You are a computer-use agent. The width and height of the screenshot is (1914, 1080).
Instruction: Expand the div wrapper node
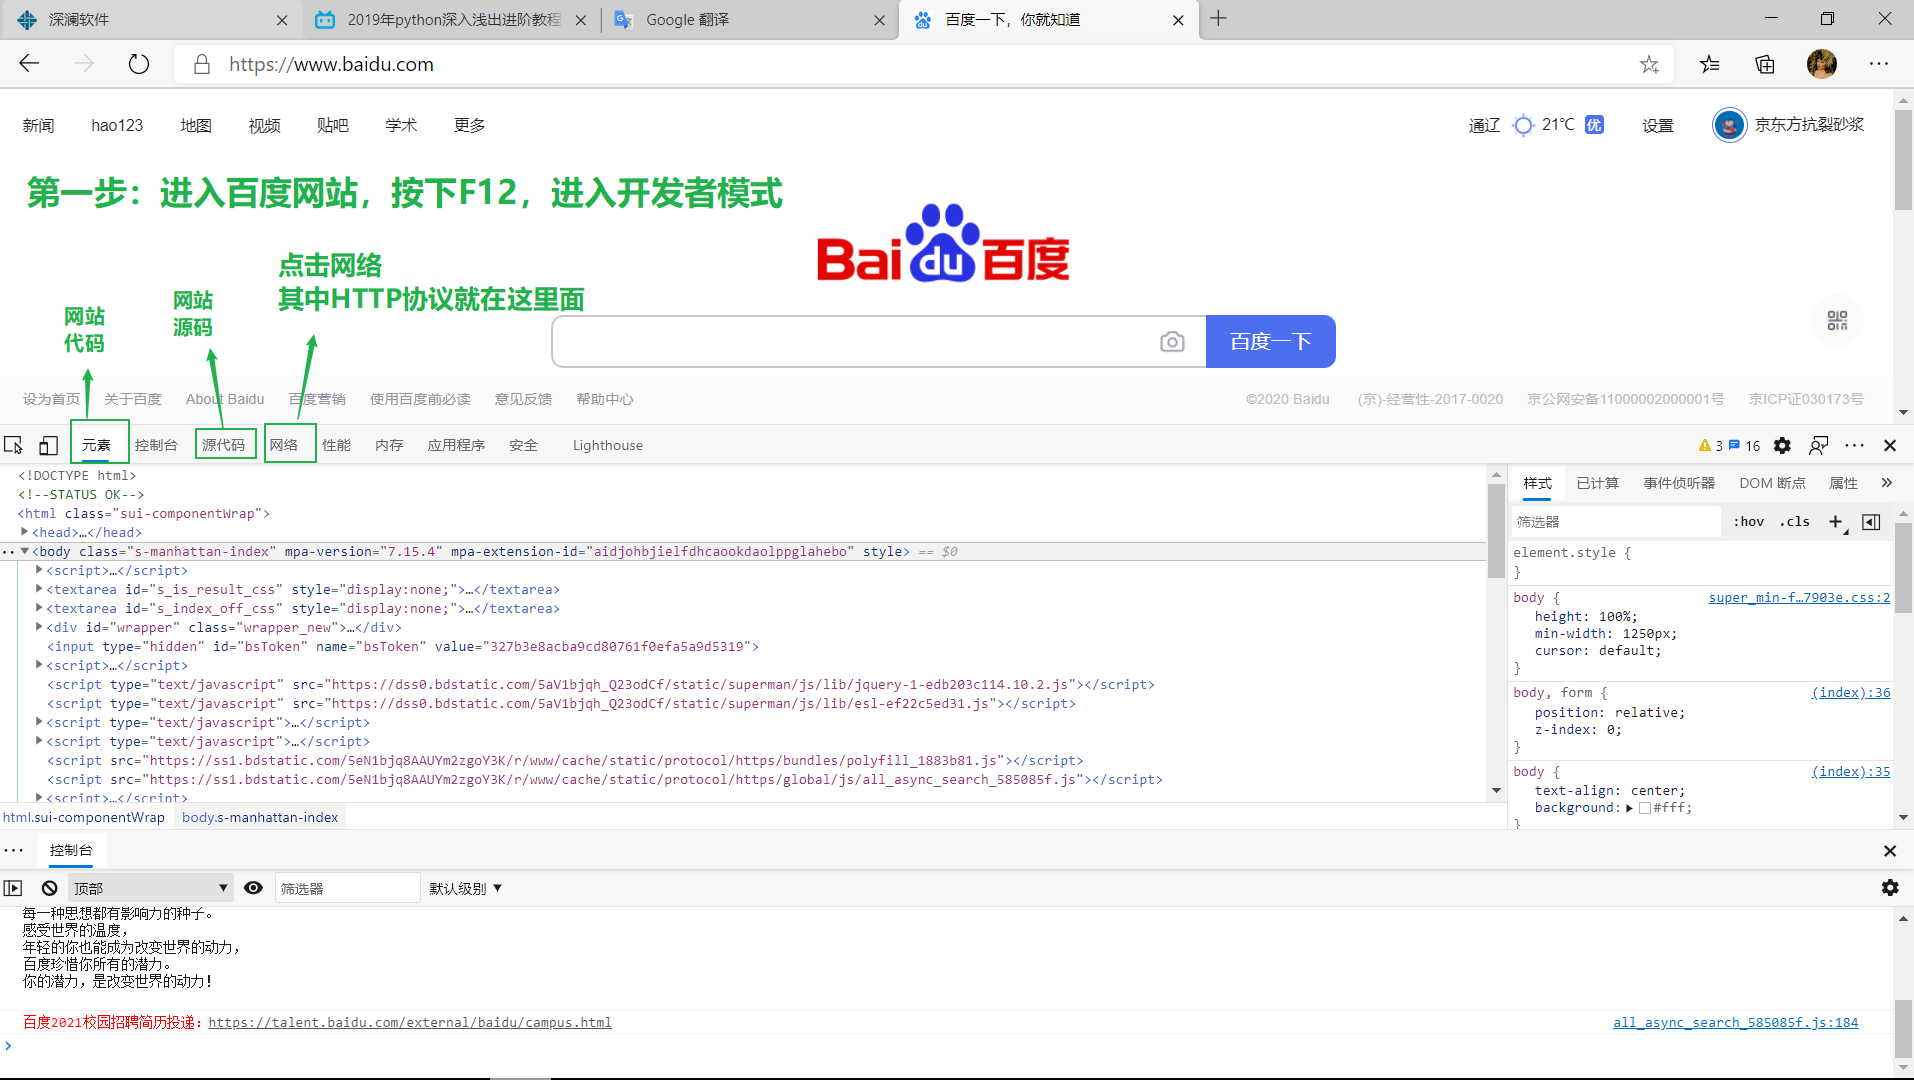tap(39, 627)
